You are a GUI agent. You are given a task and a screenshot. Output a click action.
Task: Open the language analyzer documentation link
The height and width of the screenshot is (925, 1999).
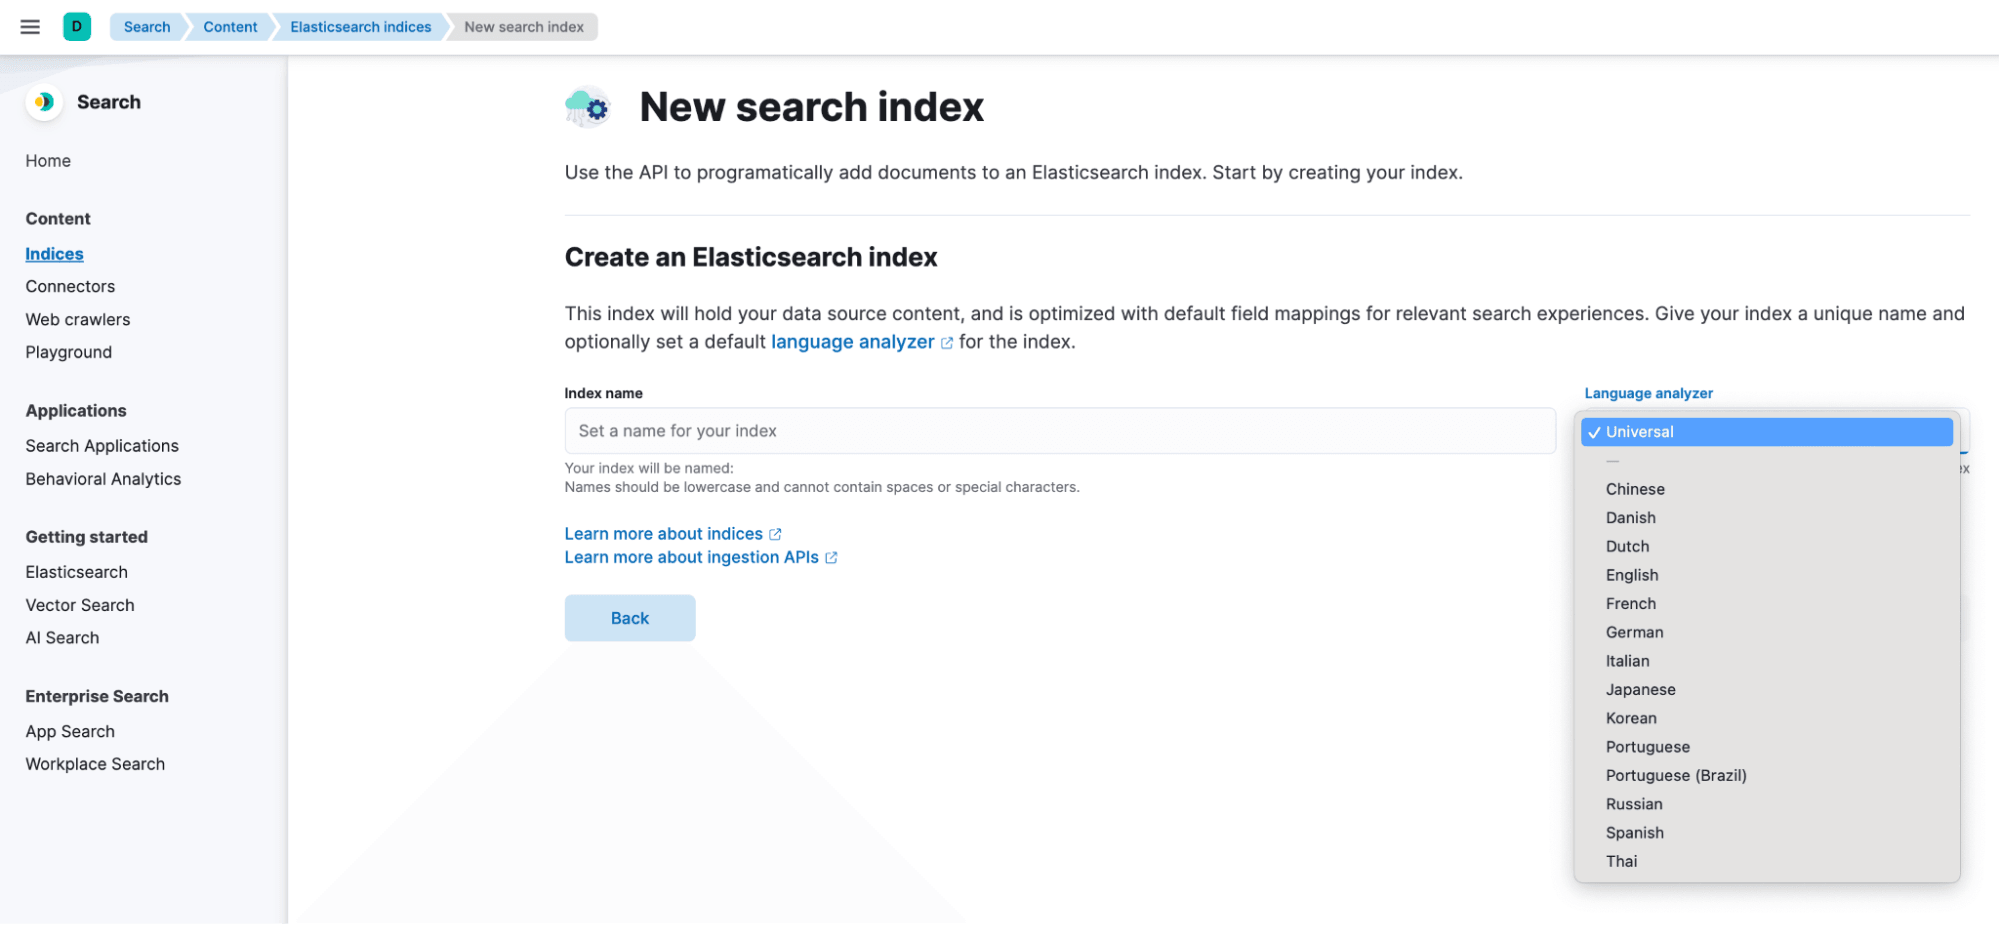click(853, 342)
